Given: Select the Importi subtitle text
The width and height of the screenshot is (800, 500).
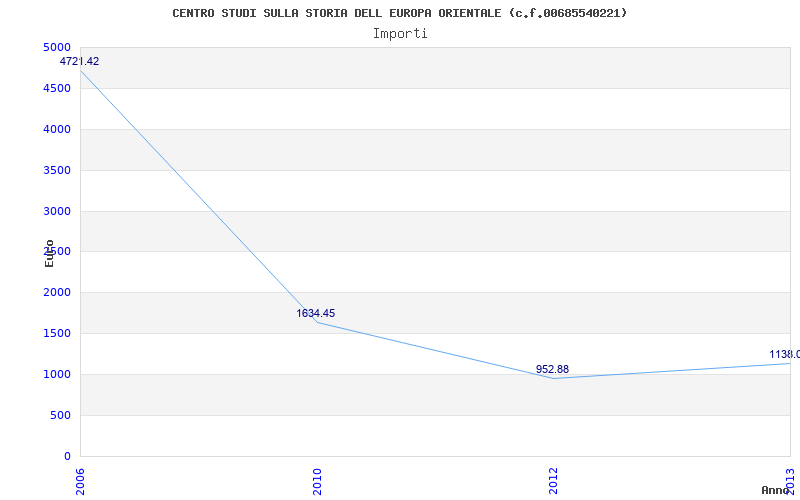Looking at the screenshot, I should (400, 34).
